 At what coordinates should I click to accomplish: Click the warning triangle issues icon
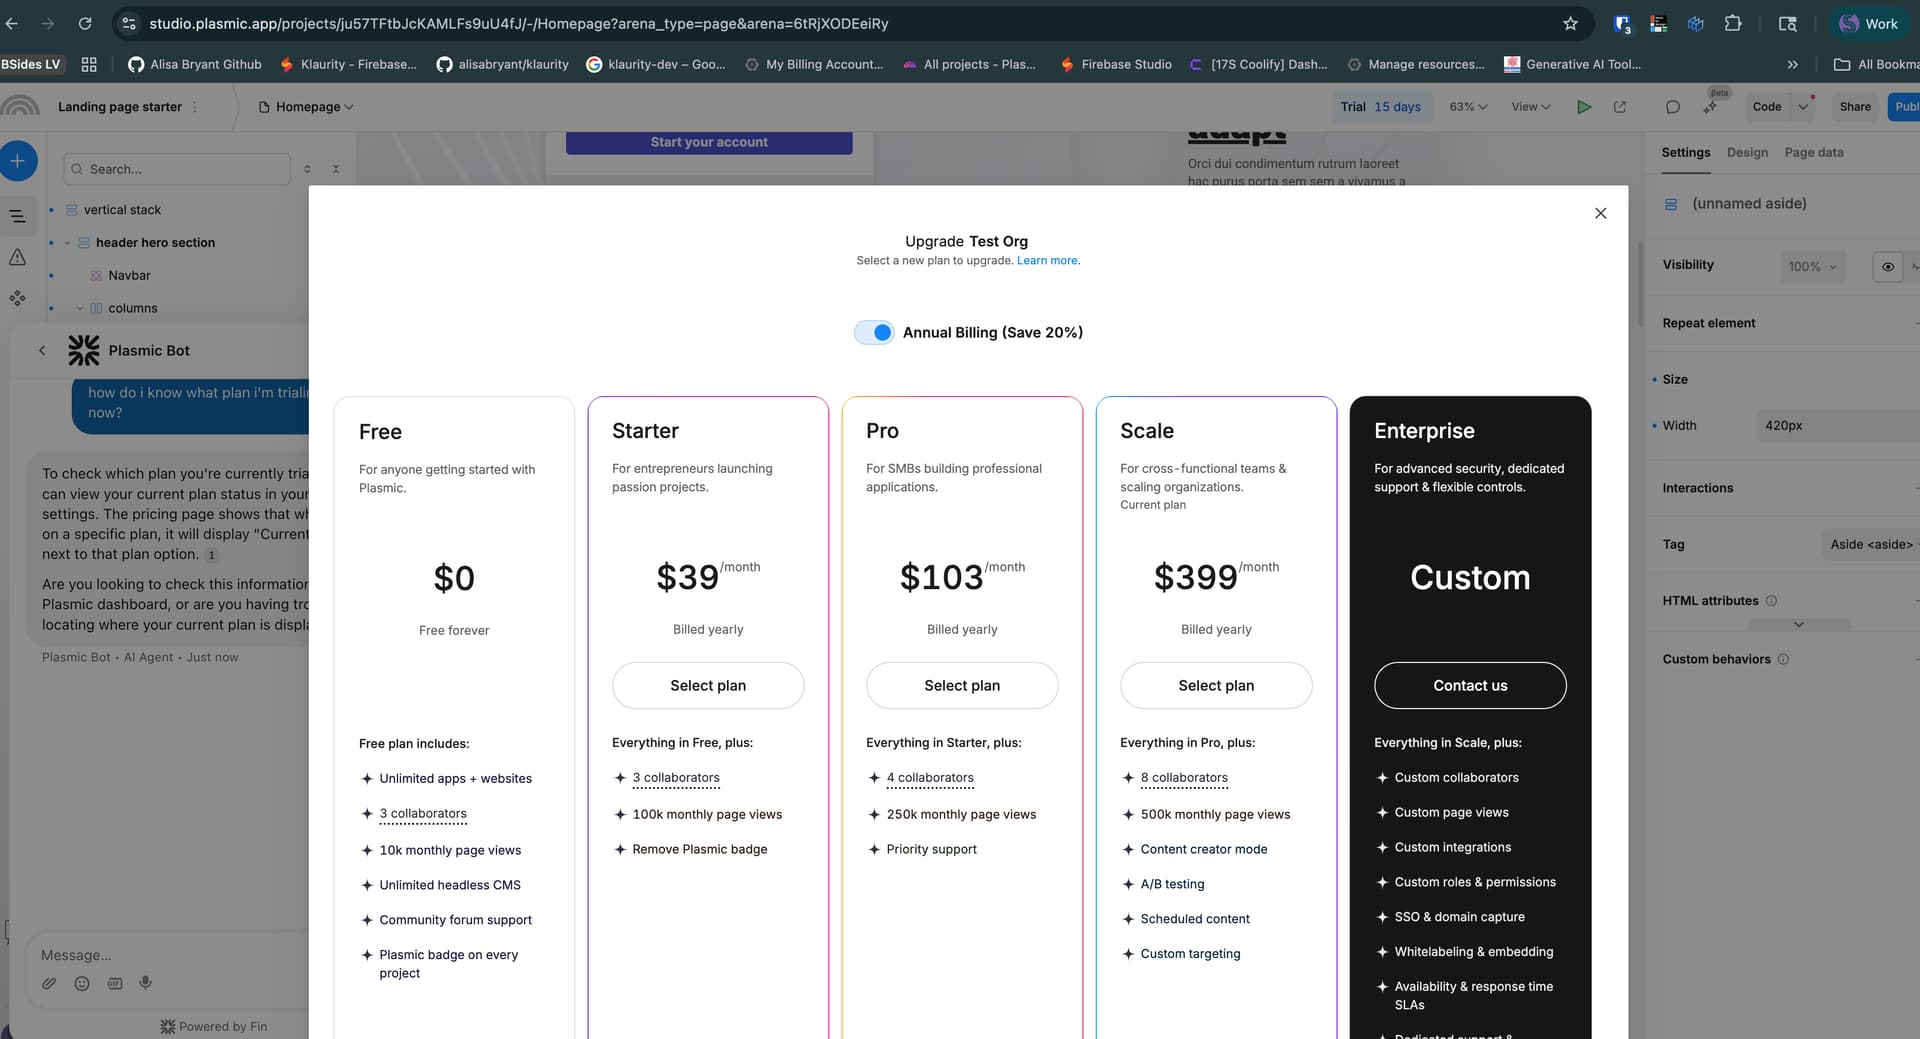tap(18, 258)
